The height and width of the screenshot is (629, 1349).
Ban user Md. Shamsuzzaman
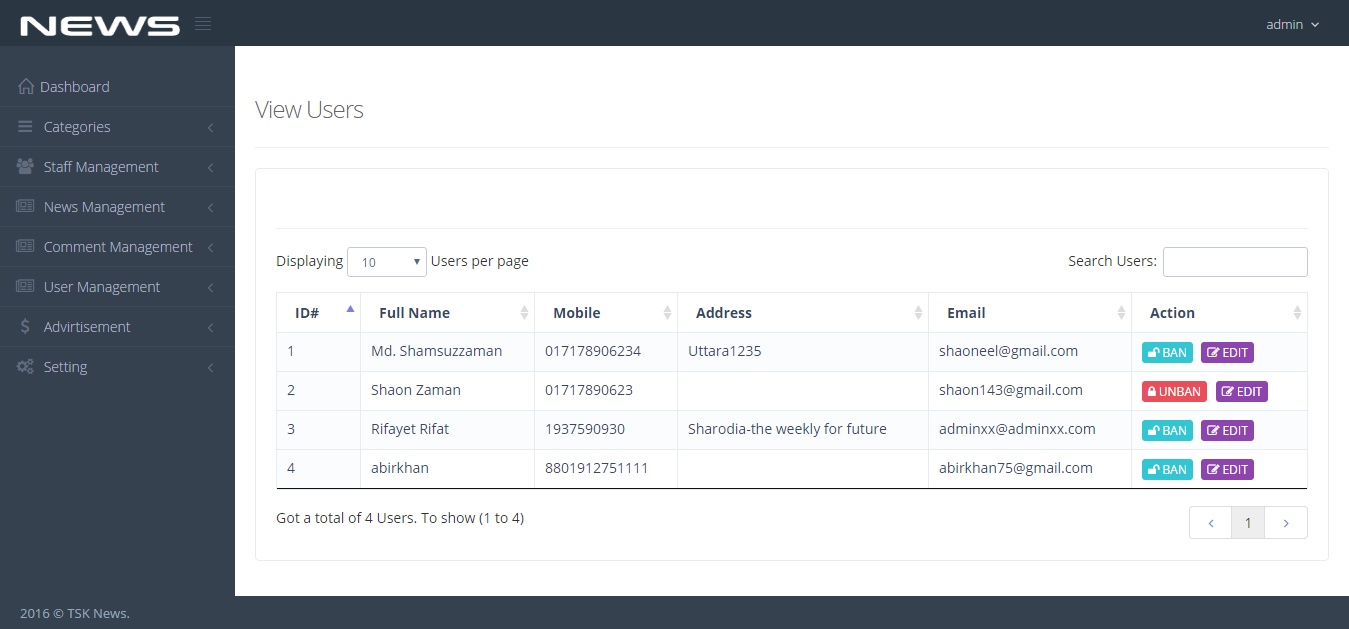[1167, 352]
